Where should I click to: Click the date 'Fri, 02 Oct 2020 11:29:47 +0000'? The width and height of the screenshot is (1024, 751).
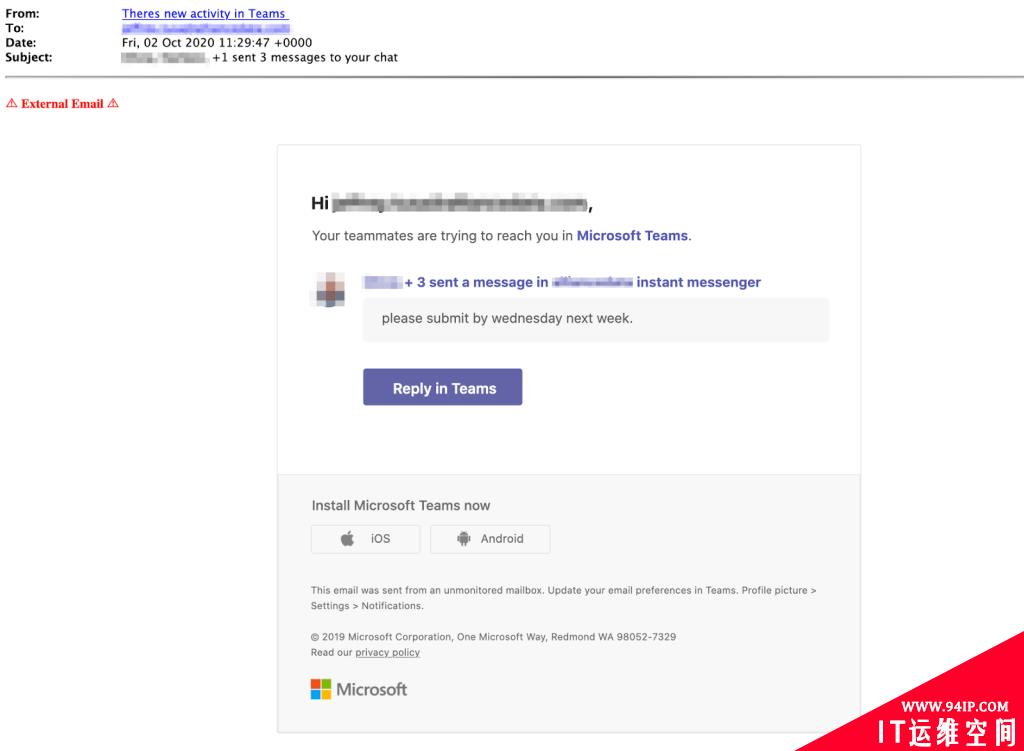pos(217,42)
